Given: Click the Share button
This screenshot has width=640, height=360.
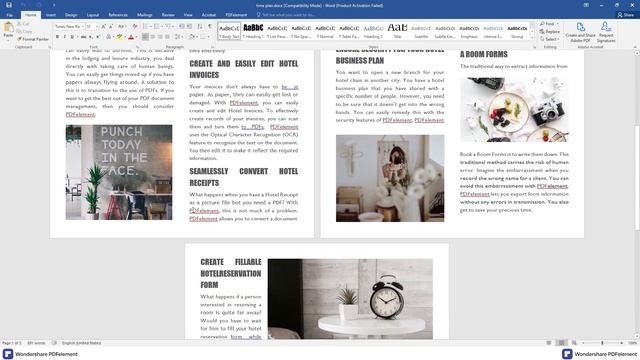Looking at the screenshot, I should tap(625, 15).
